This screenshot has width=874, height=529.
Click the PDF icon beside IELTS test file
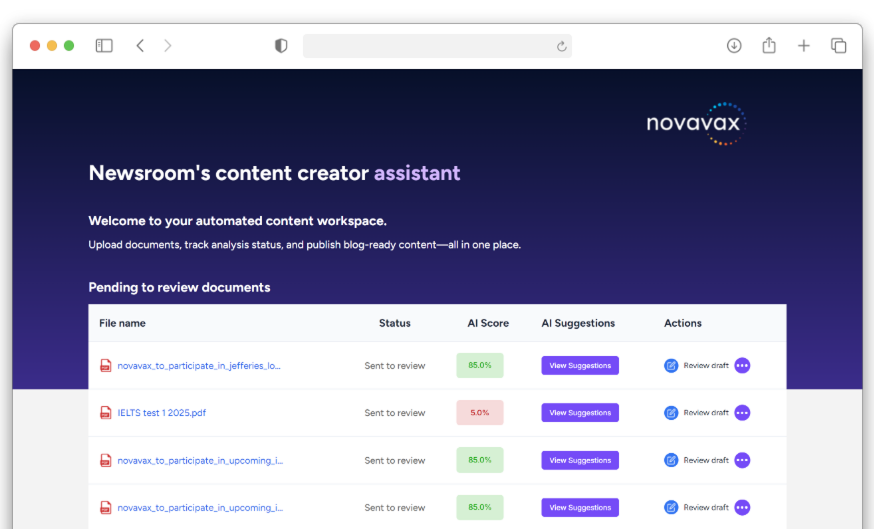(x=106, y=413)
